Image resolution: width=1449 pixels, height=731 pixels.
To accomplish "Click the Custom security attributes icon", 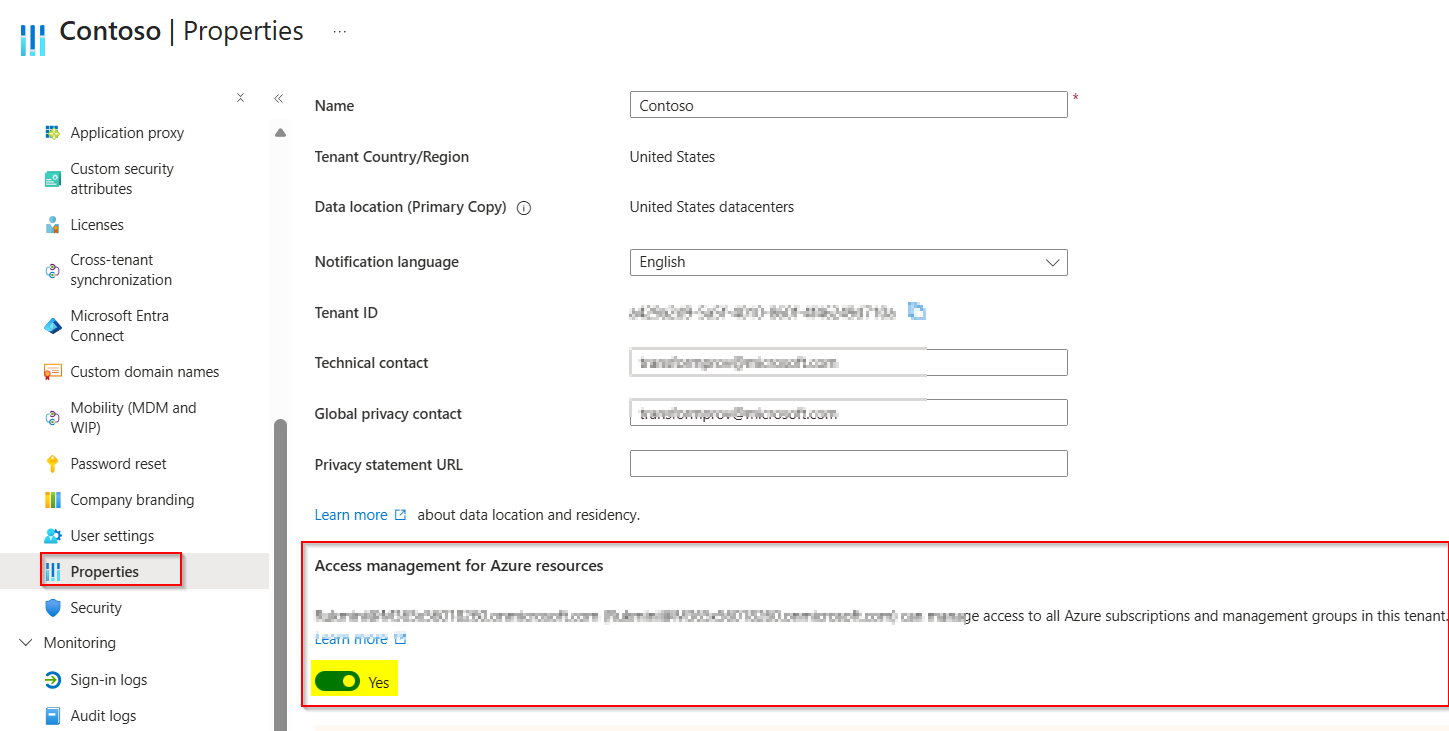I will point(53,179).
